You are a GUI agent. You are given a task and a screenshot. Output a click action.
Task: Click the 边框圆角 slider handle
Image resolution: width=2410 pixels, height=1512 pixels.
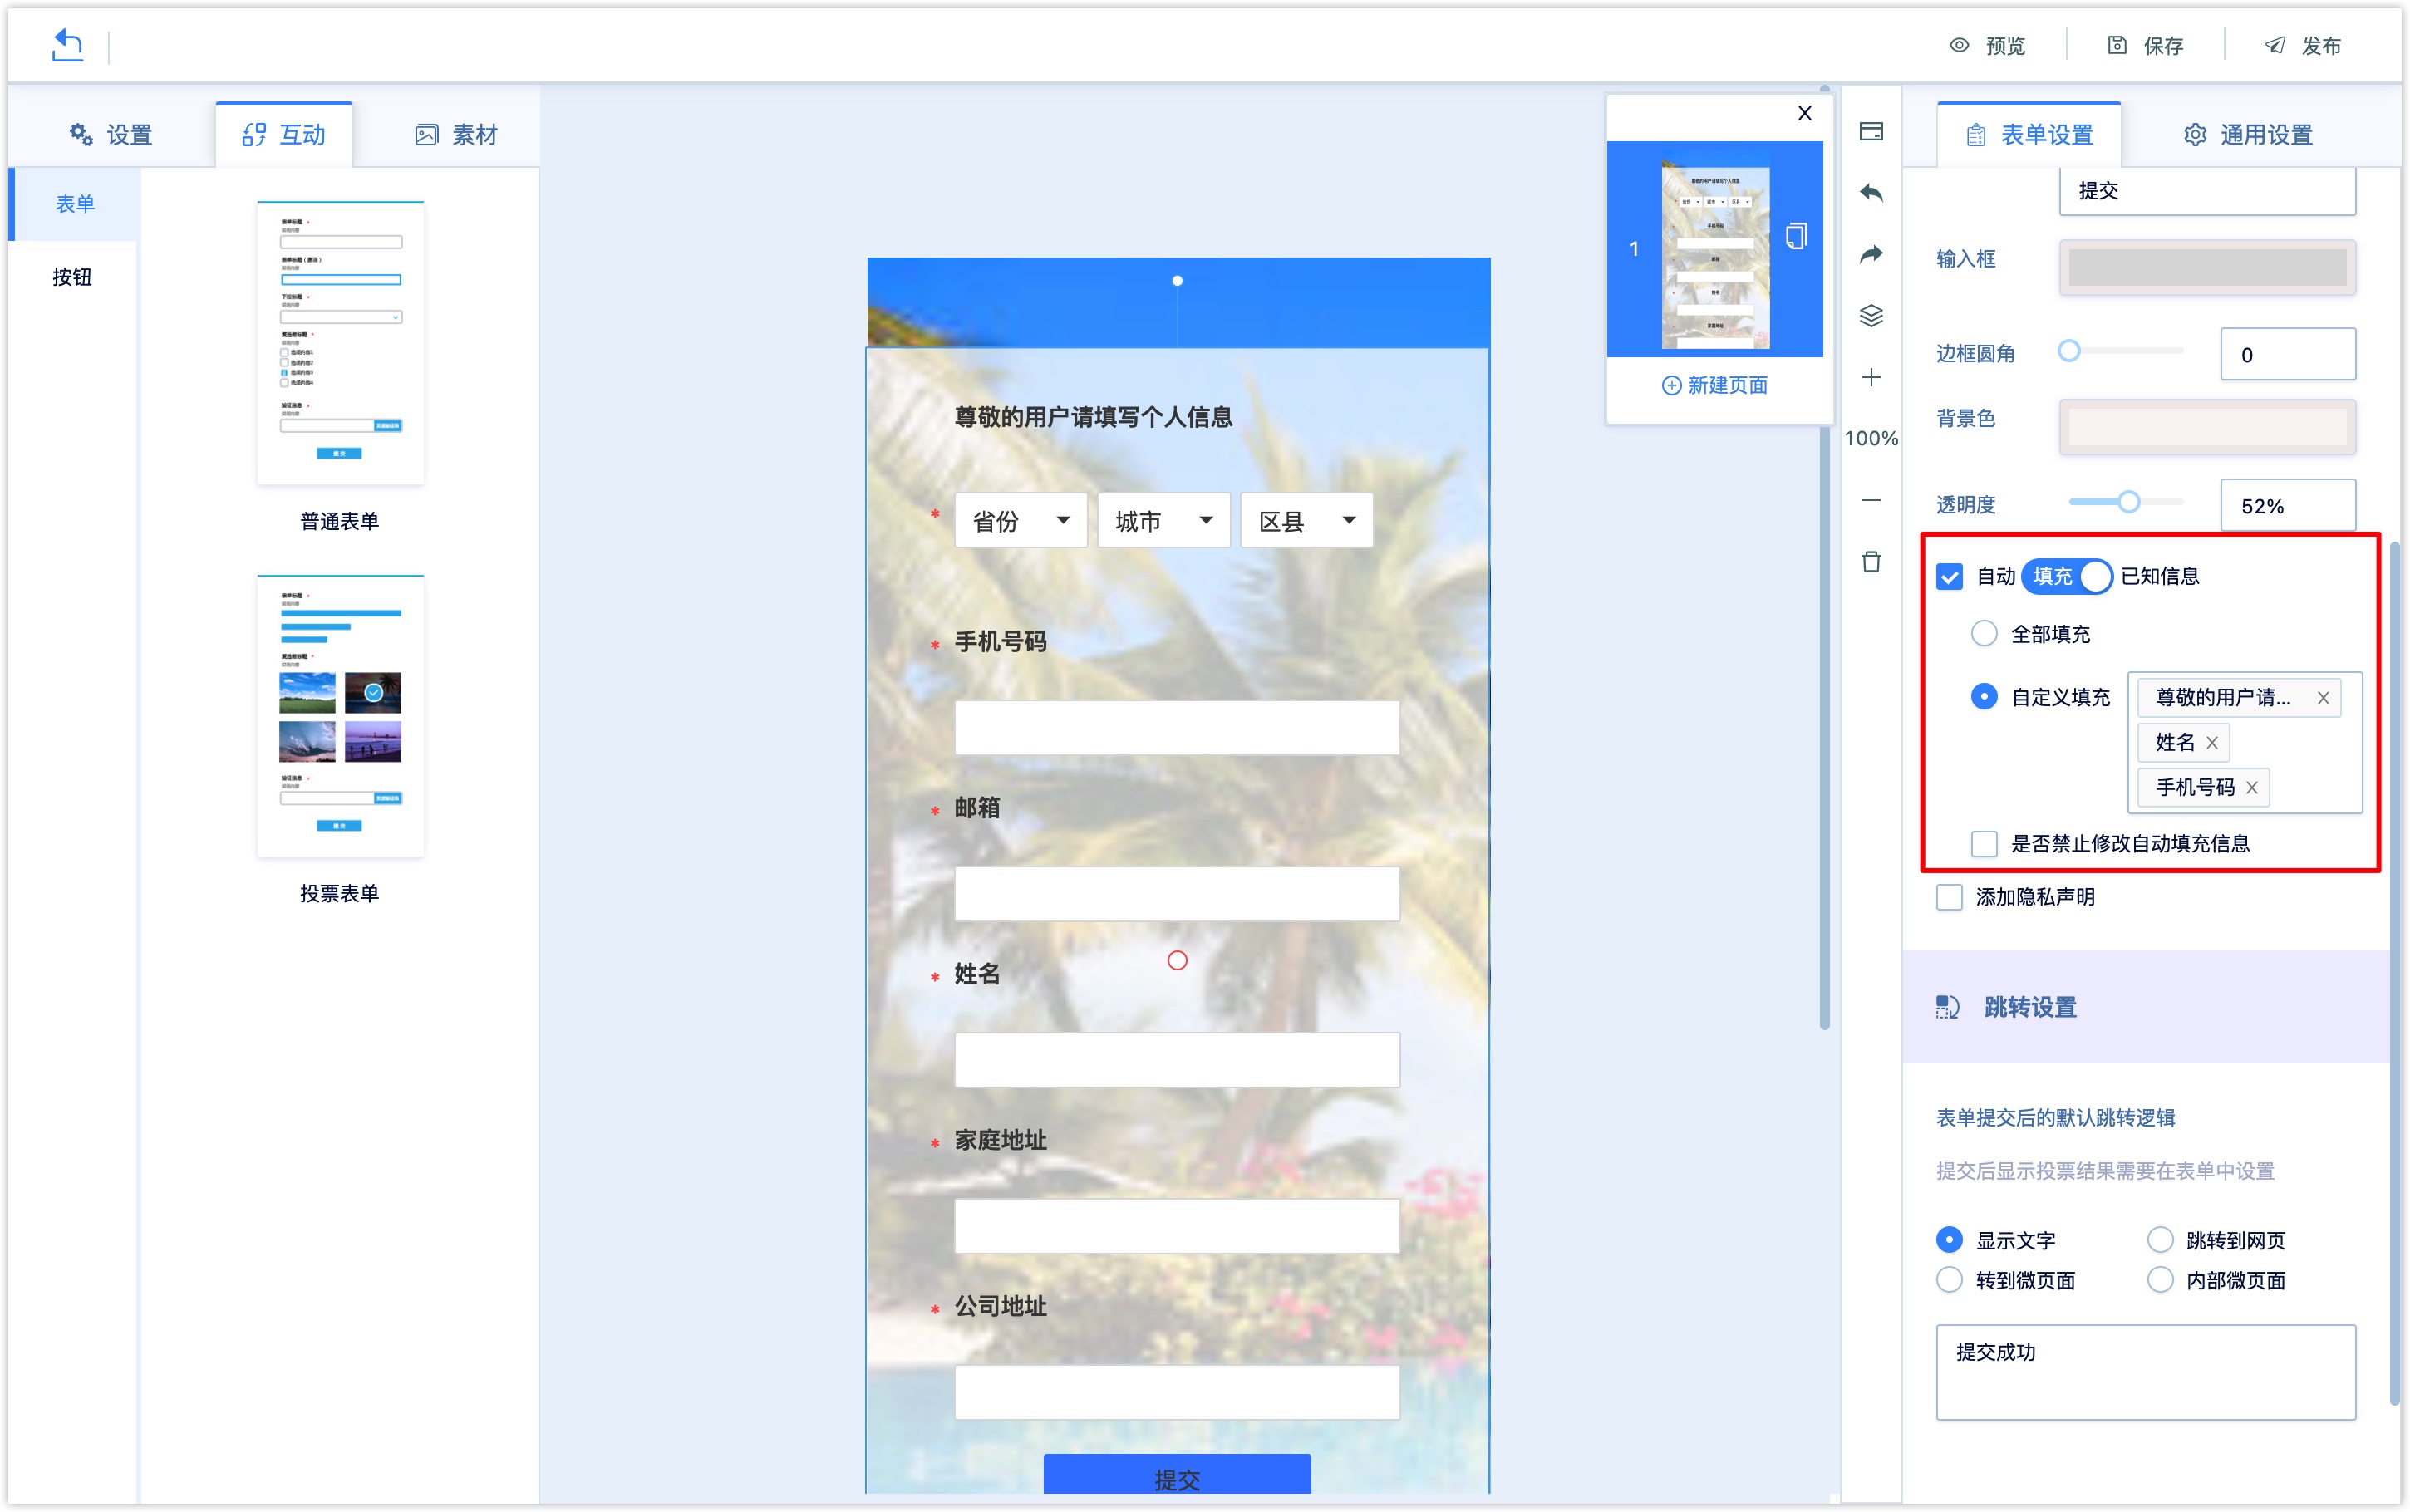(x=2069, y=351)
